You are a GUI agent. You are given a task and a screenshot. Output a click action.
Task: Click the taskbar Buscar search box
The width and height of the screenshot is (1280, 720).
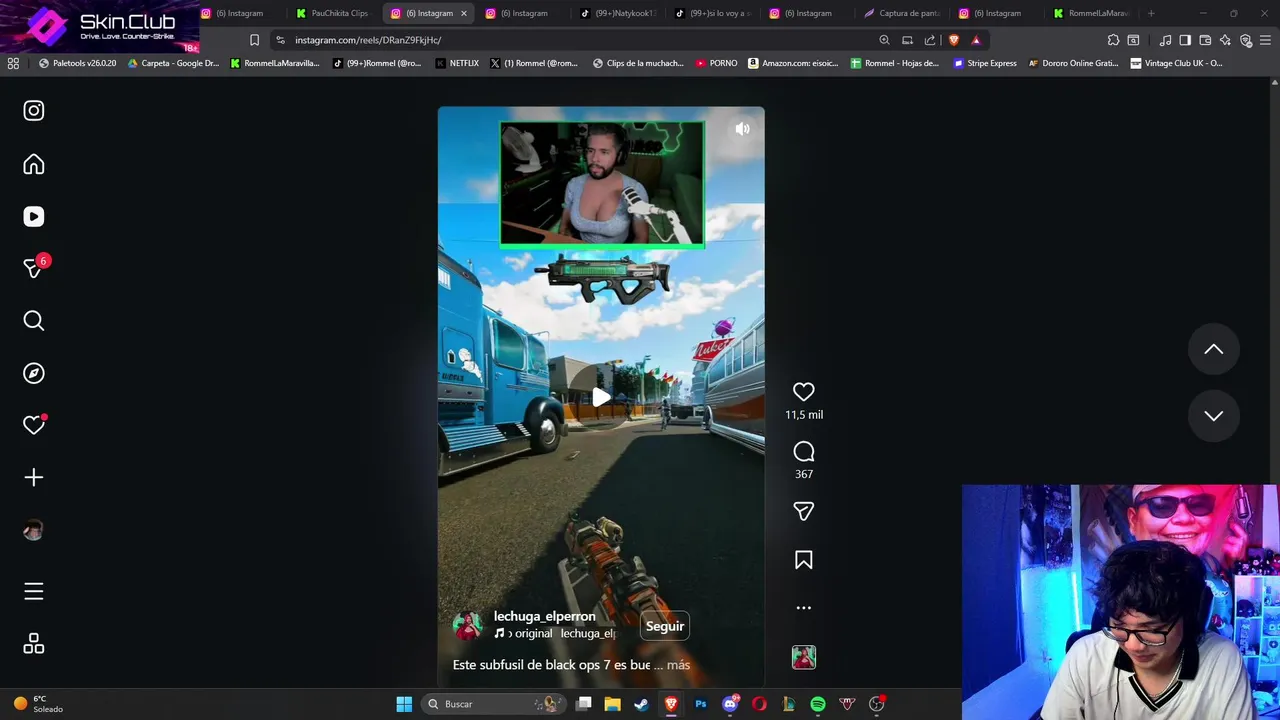pos(493,704)
